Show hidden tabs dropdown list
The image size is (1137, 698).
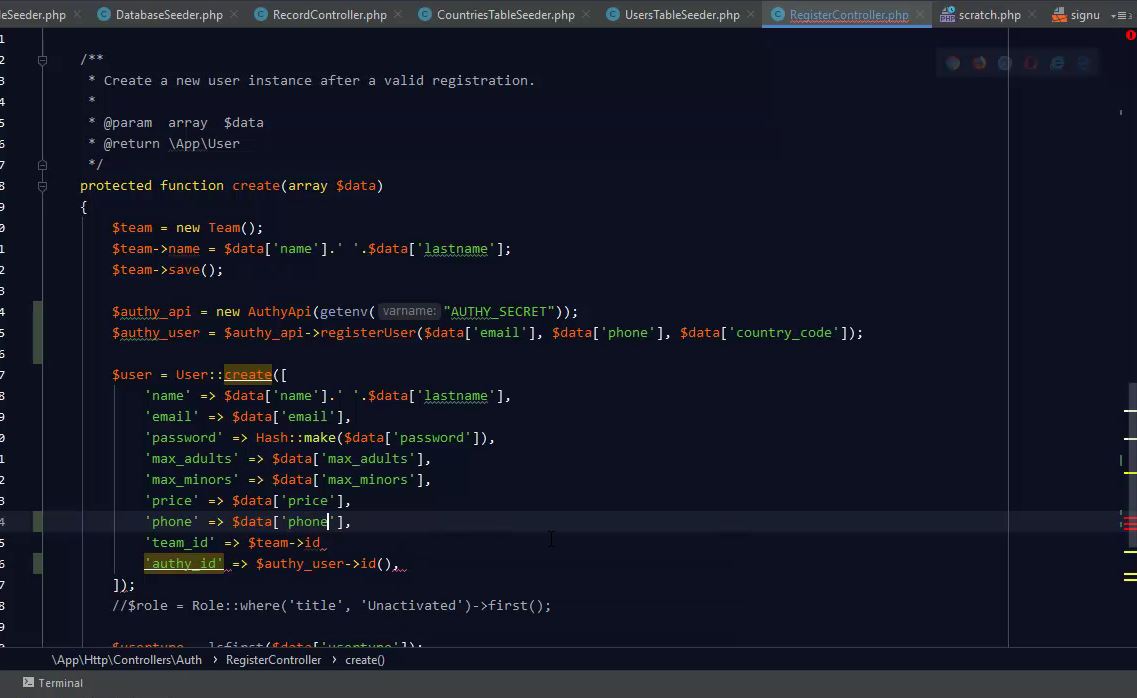[x=1119, y=15]
